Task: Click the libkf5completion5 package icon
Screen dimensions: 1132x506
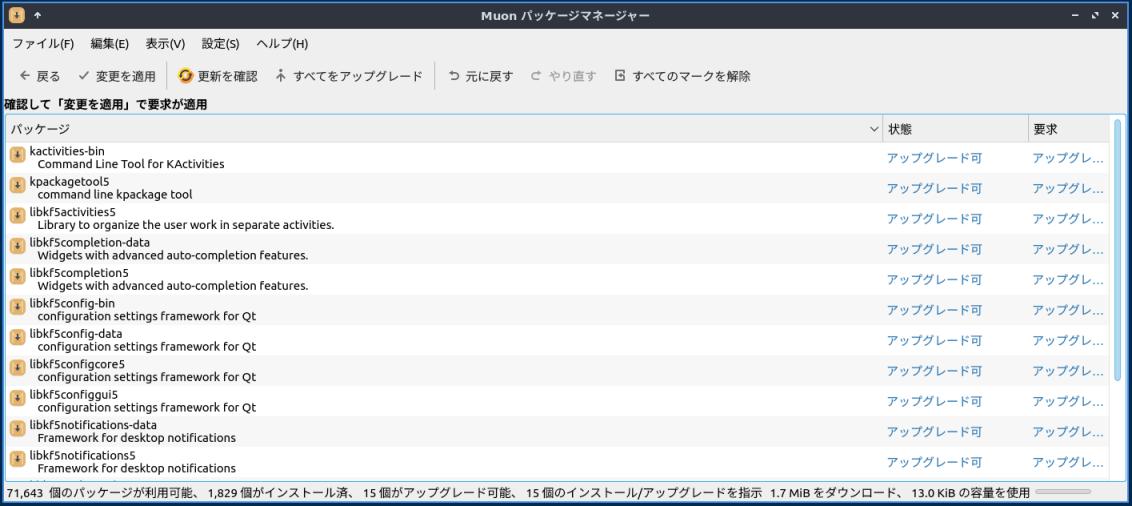Action: (17, 276)
